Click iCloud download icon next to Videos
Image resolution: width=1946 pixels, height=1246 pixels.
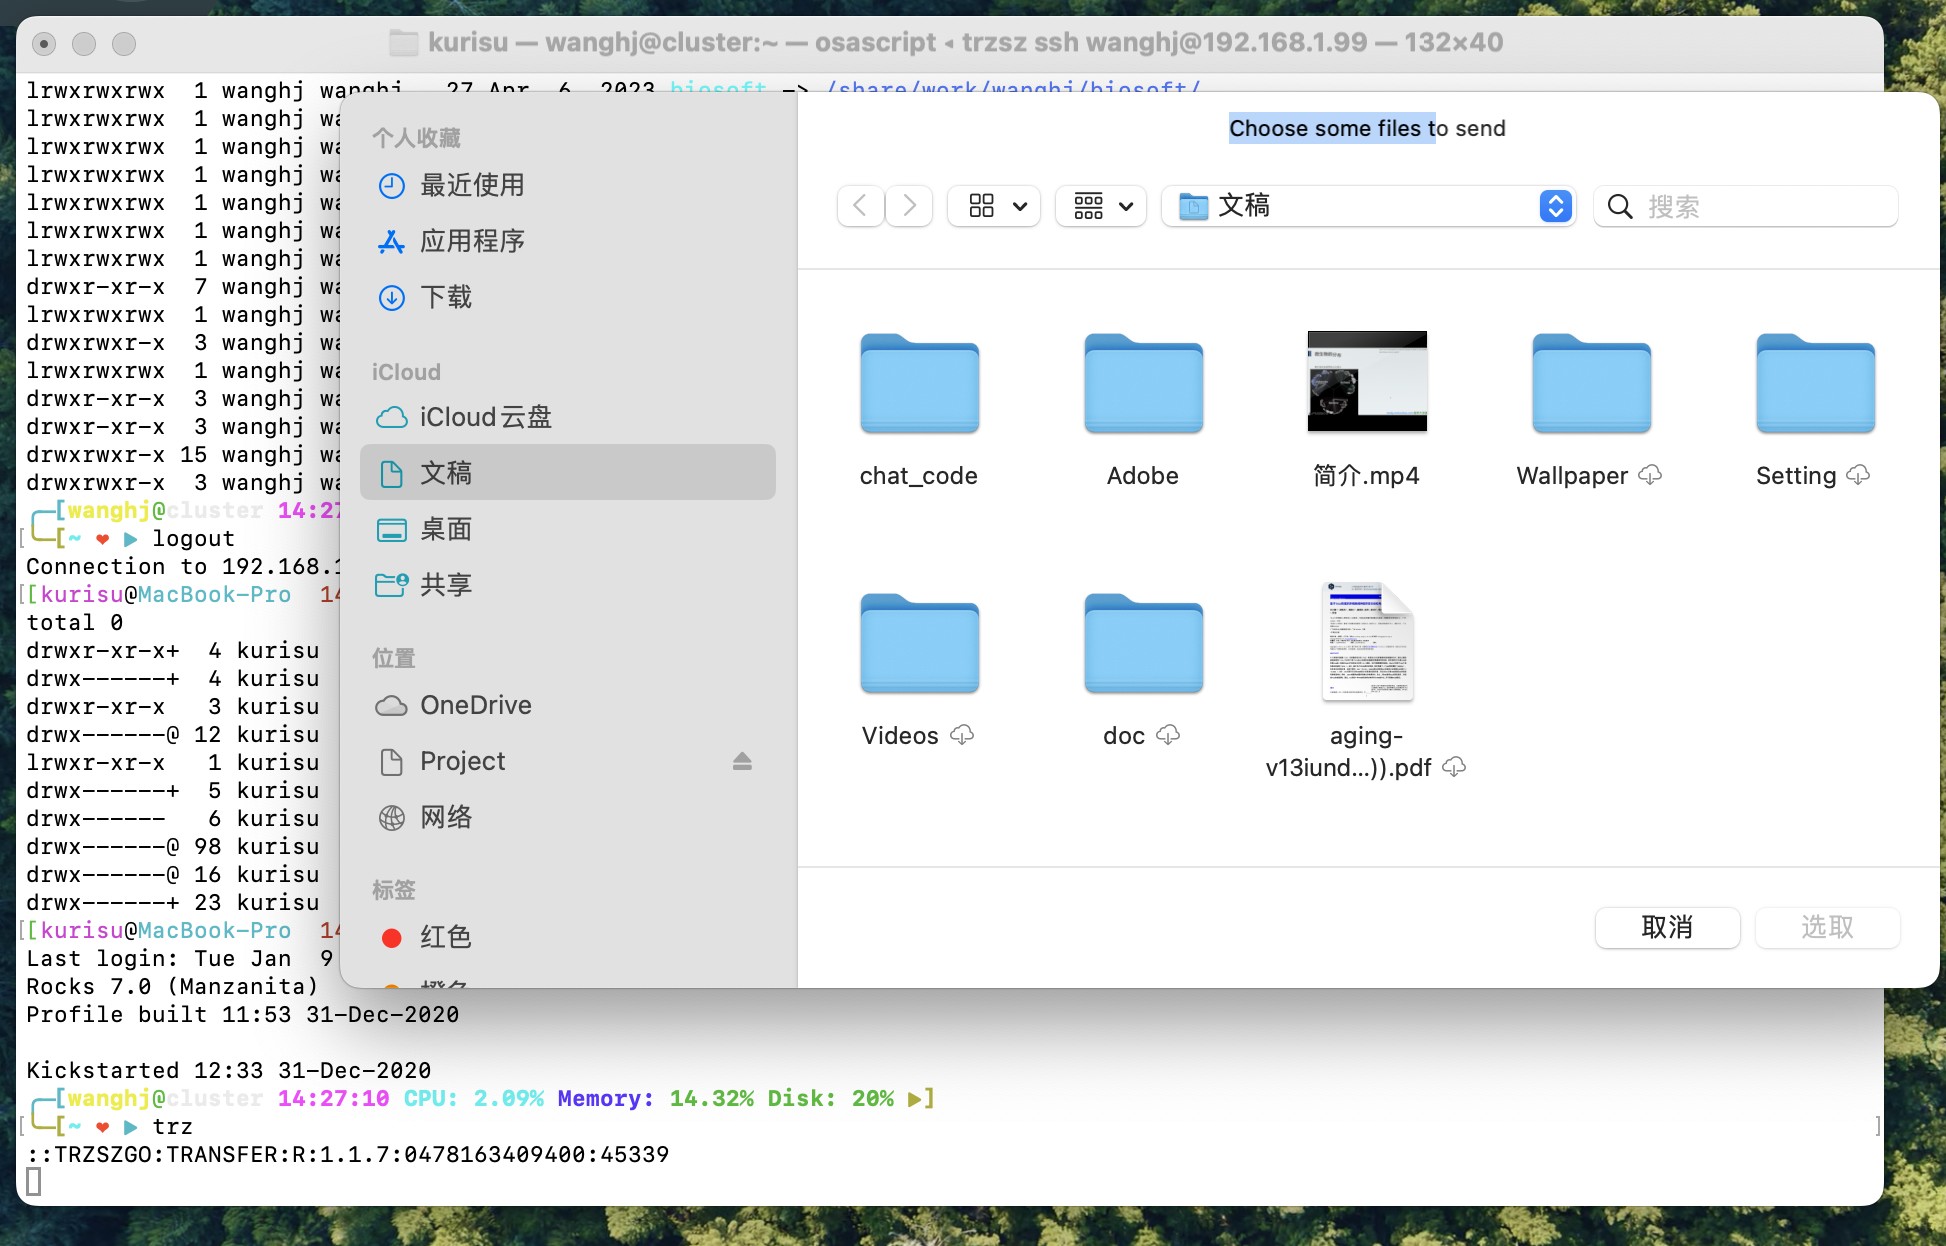(x=962, y=735)
